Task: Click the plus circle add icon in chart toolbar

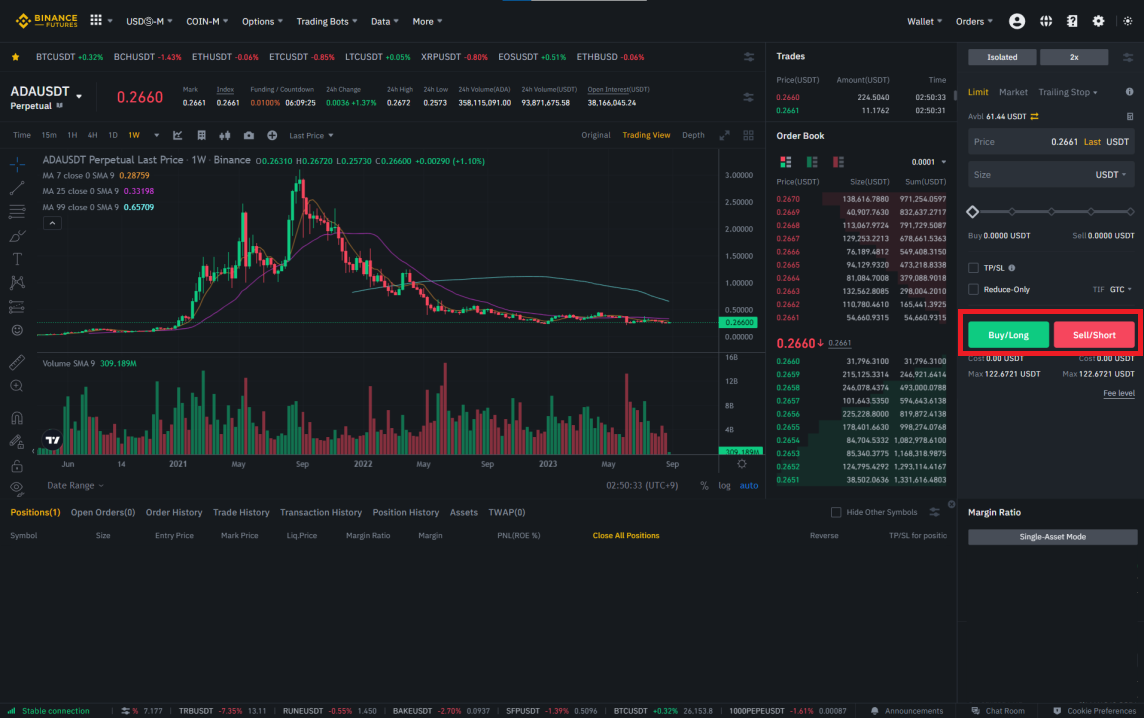Action: coord(272,135)
